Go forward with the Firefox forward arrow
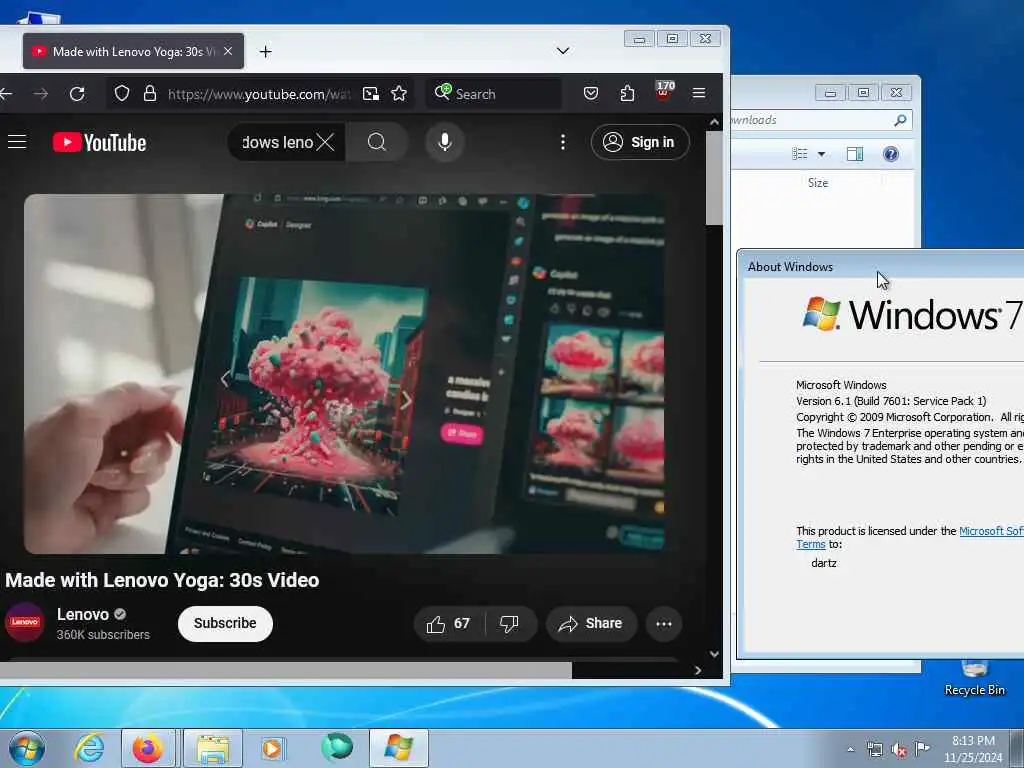Screen dimensions: 1024x768 tap(40, 94)
